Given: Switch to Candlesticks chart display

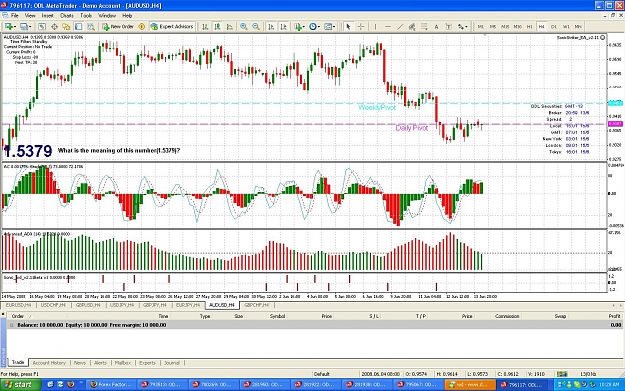Looking at the screenshot, I should [217, 27].
